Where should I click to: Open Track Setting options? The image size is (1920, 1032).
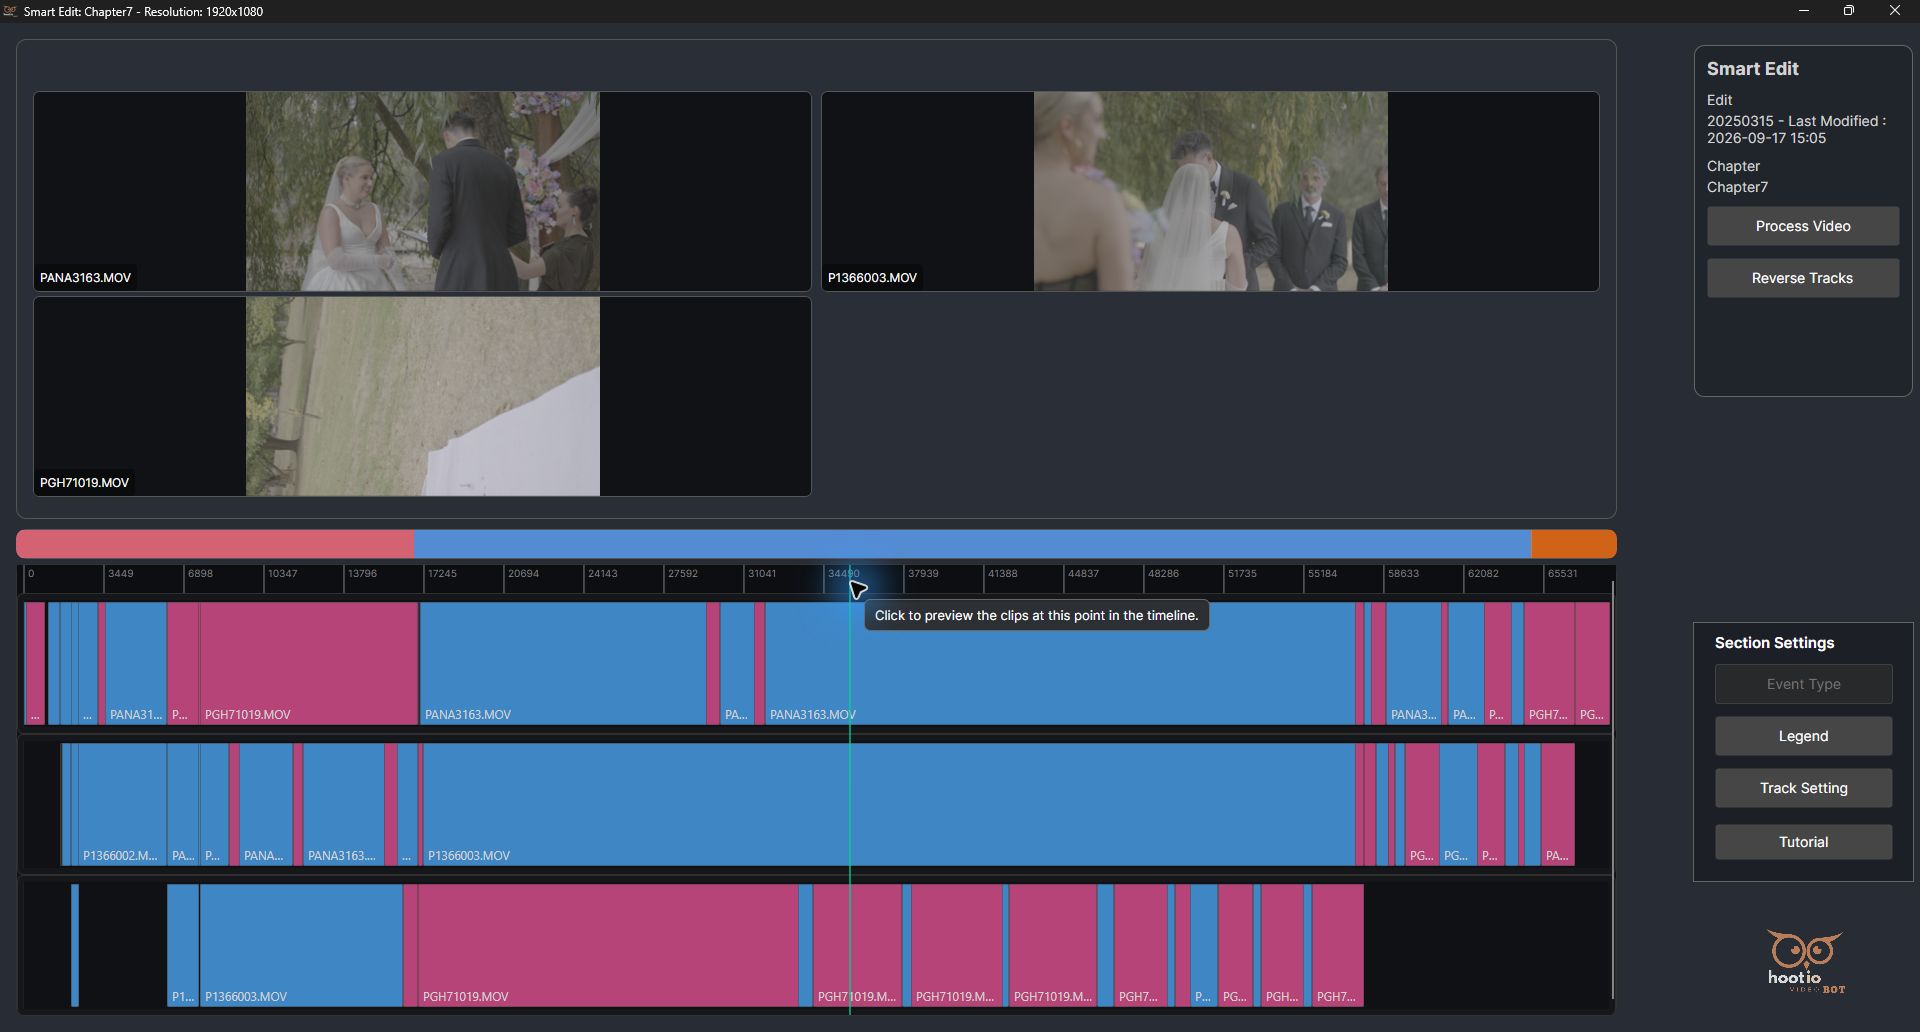1803,788
